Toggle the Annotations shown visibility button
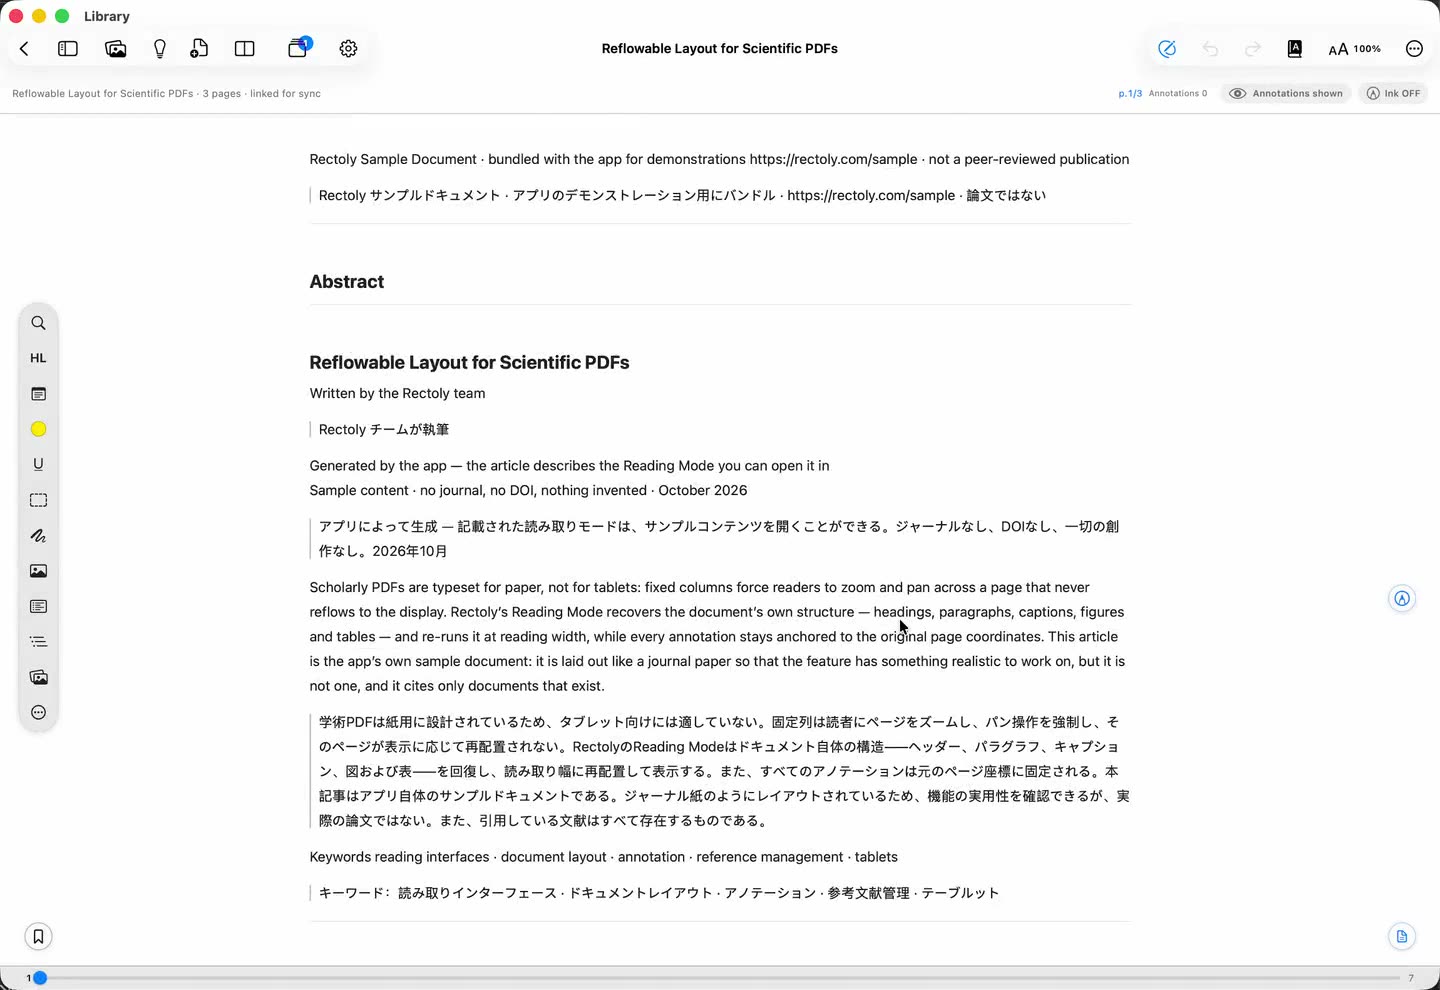 coord(1286,93)
